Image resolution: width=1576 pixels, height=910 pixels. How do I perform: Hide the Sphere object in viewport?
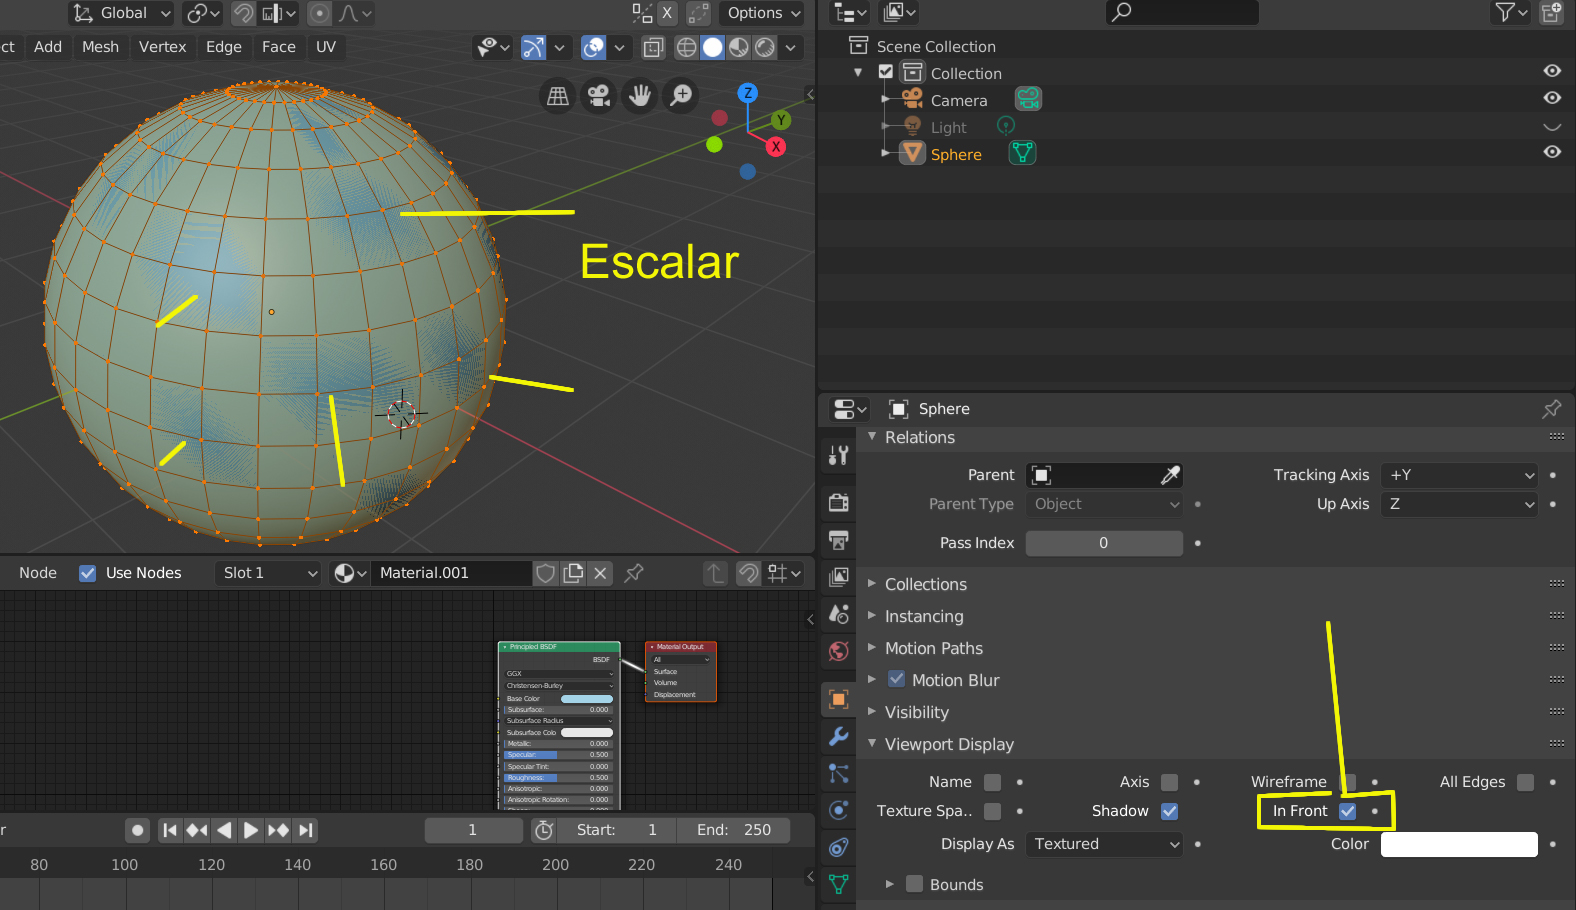(1552, 152)
